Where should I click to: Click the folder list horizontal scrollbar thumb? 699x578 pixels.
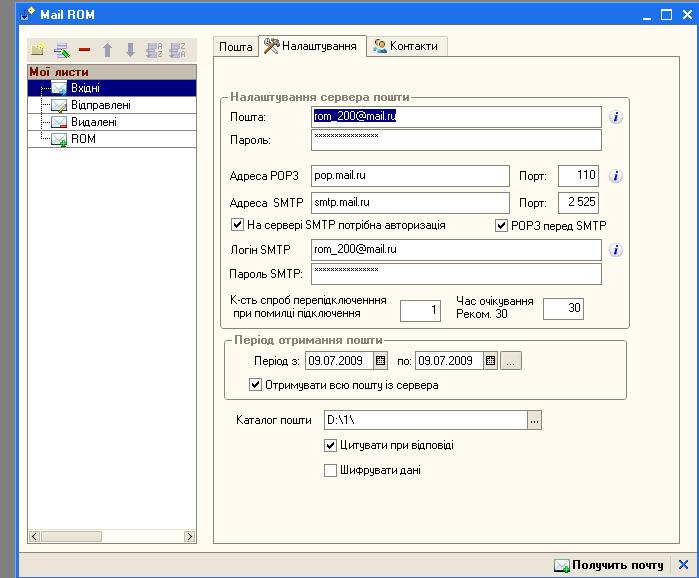(x=71, y=536)
